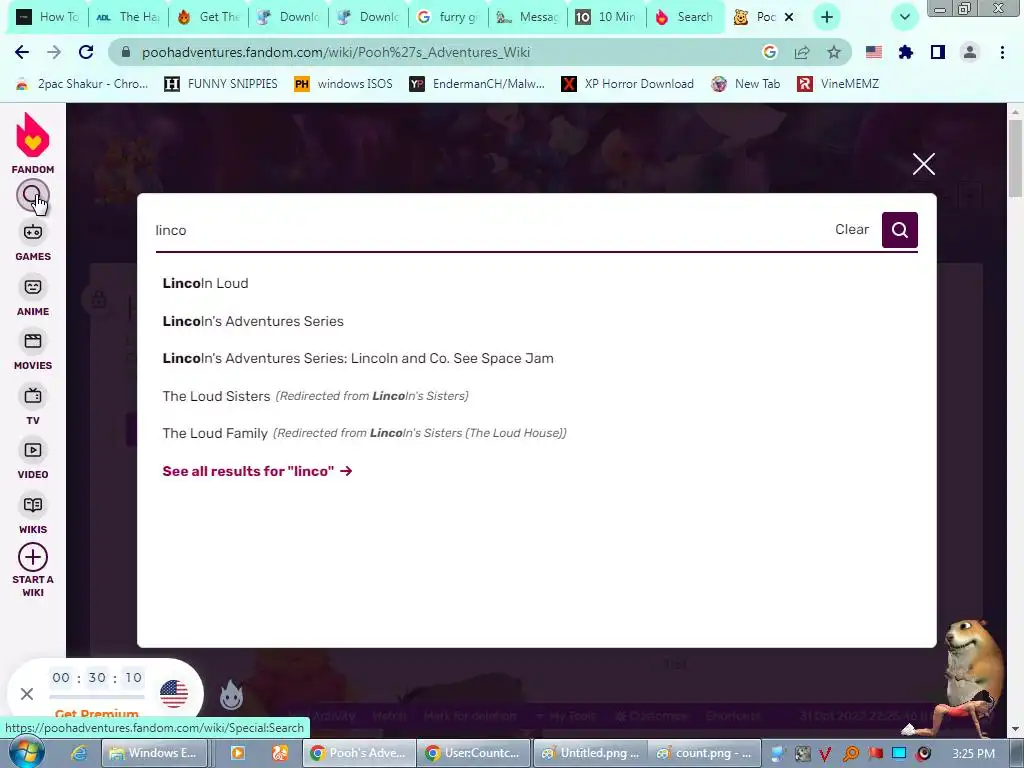1024x768 pixels.
Task: Click the sidebar search magnifier icon
Action: [33, 195]
